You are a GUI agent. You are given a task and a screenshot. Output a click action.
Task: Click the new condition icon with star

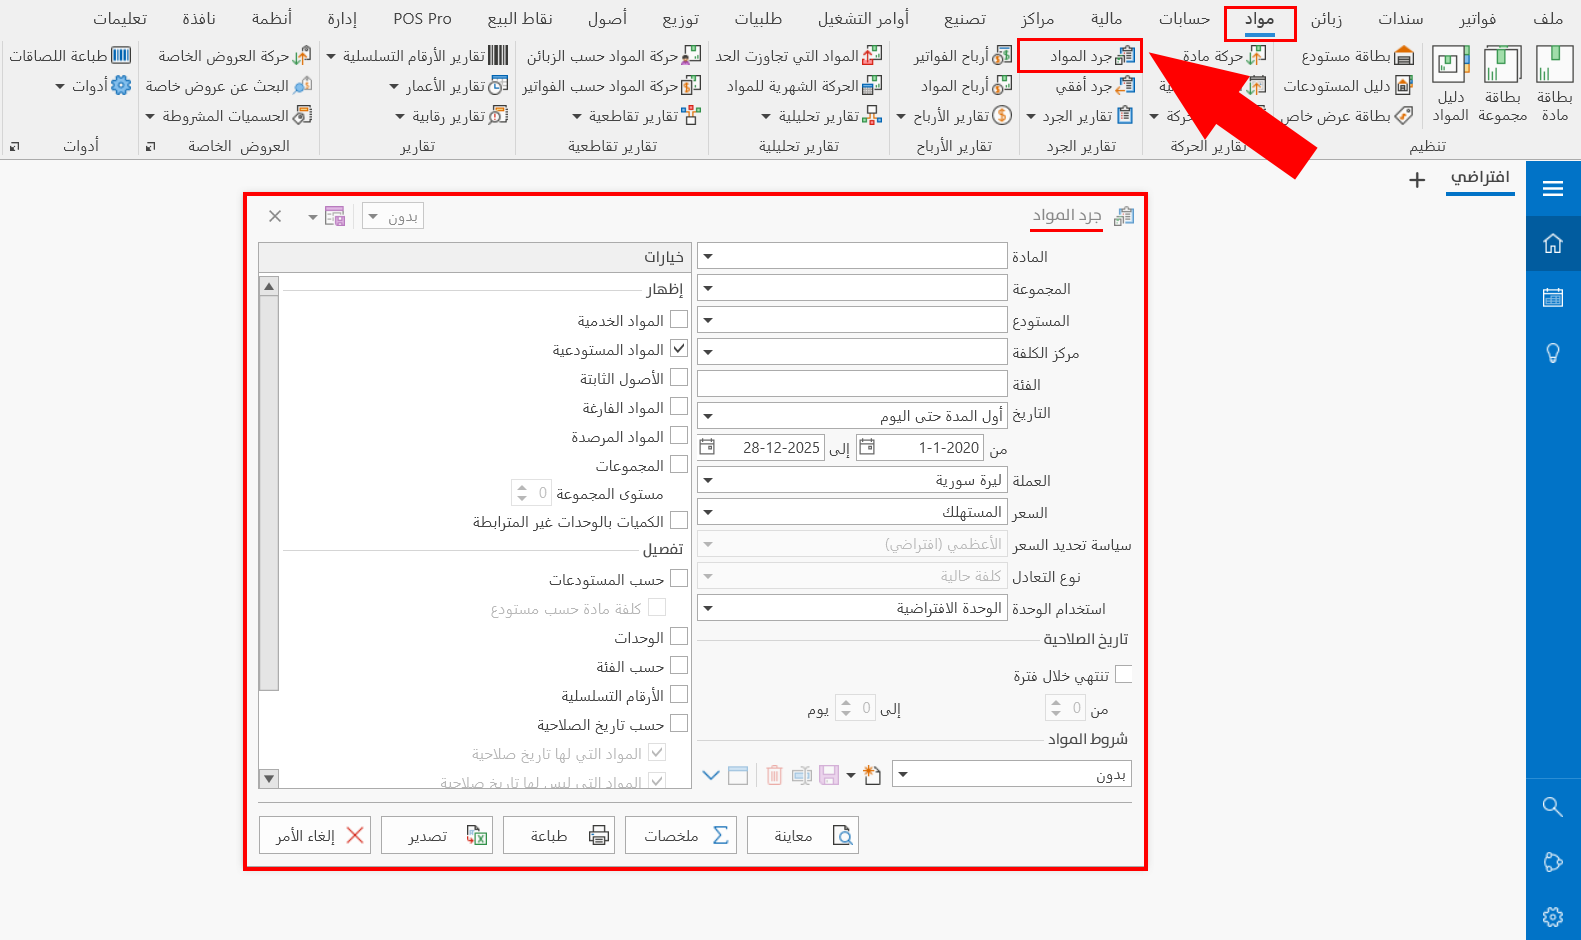872,775
